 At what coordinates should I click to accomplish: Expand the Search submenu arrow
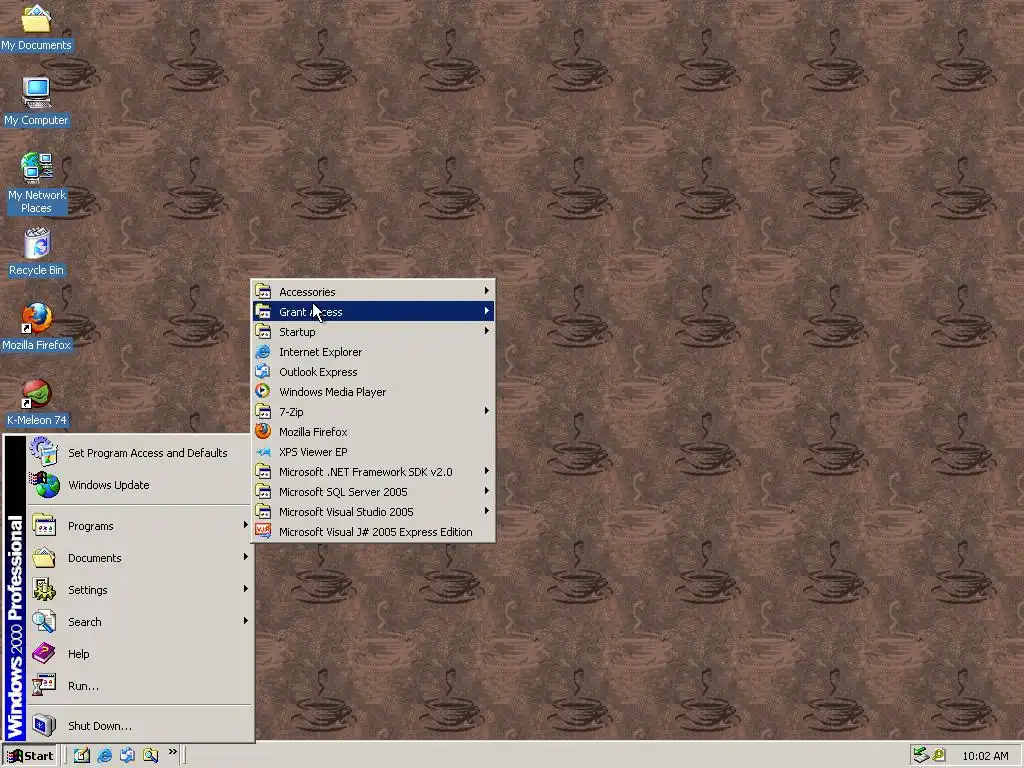point(246,621)
